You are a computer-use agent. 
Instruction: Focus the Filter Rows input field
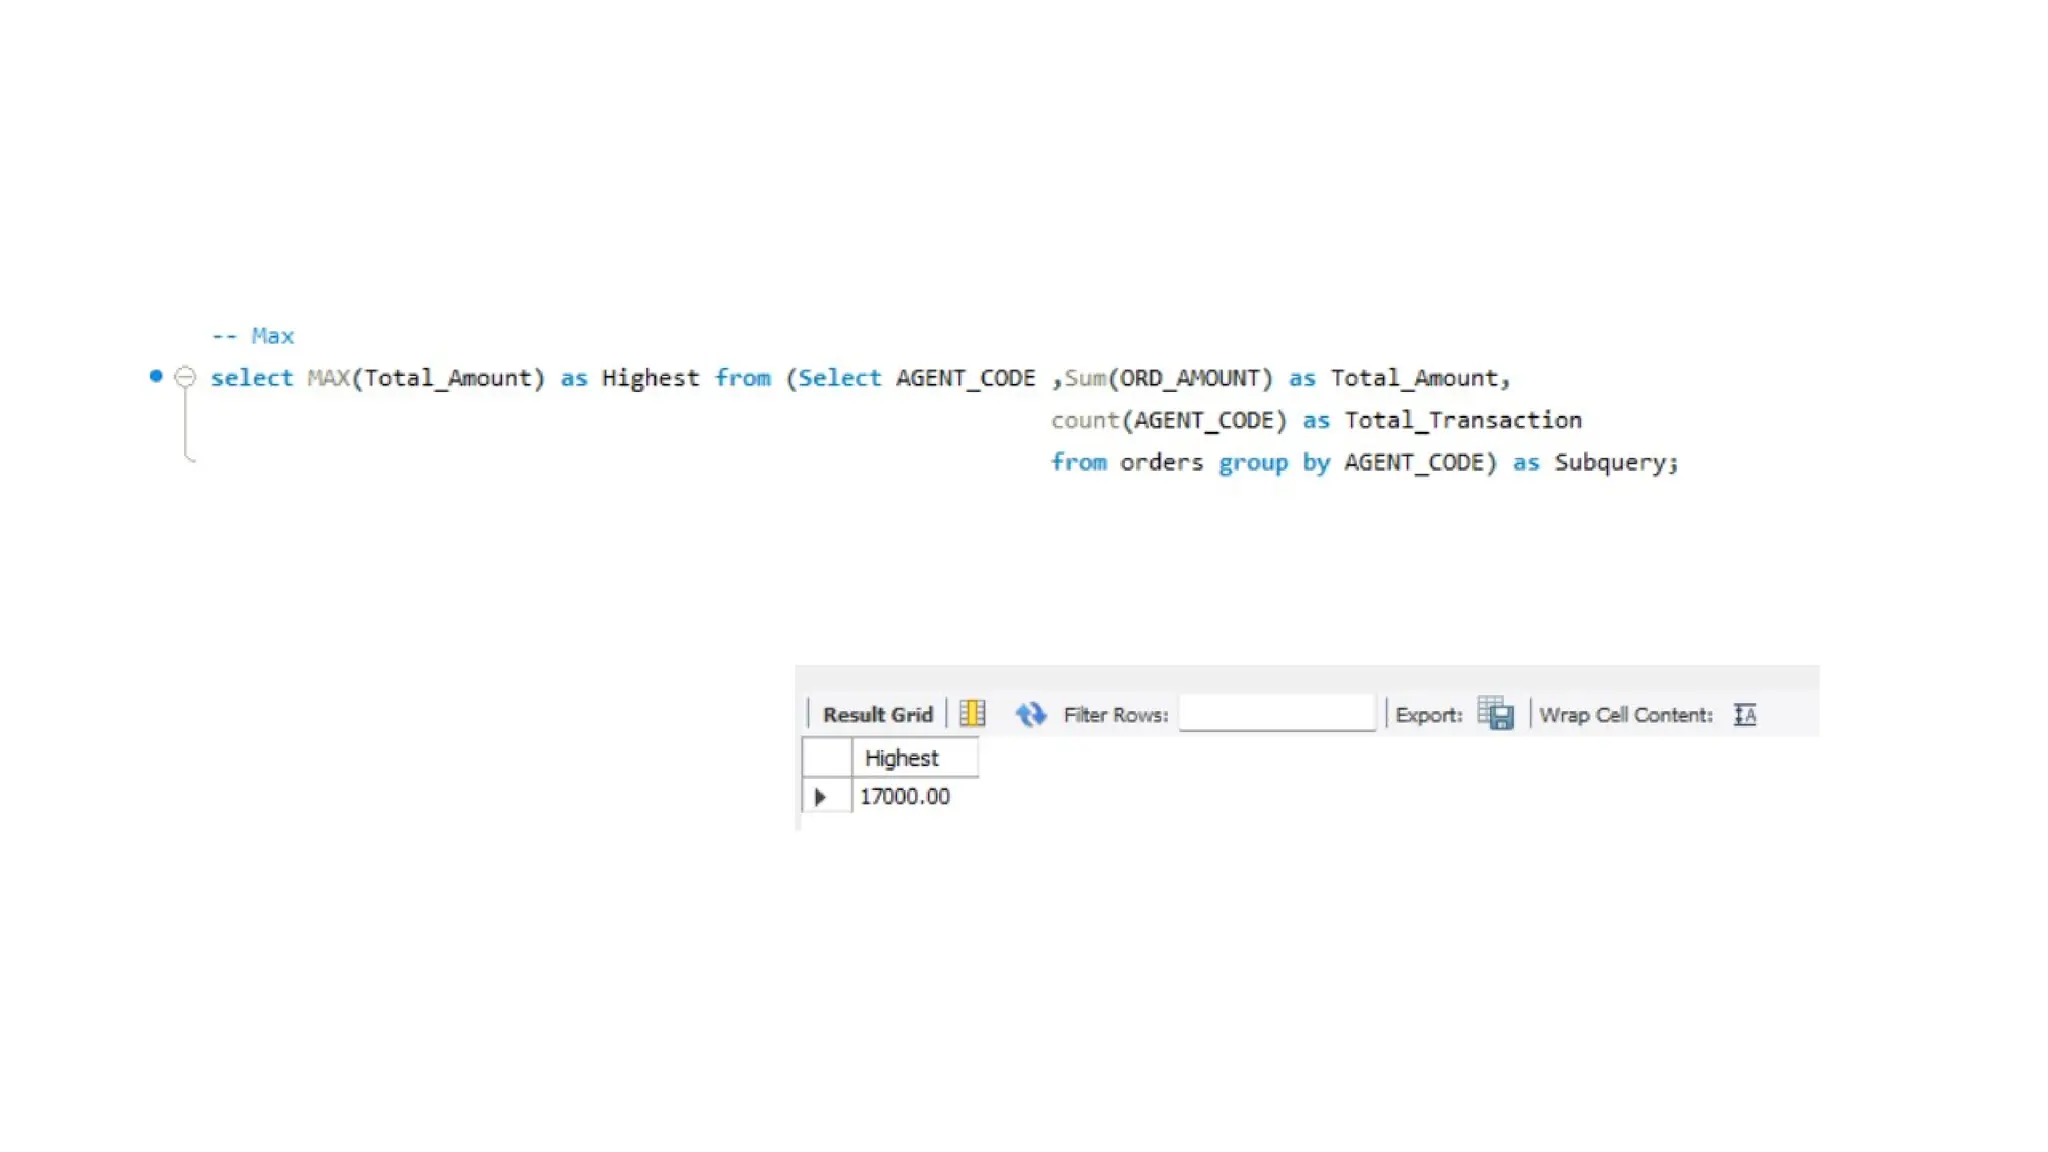click(1277, 713)
